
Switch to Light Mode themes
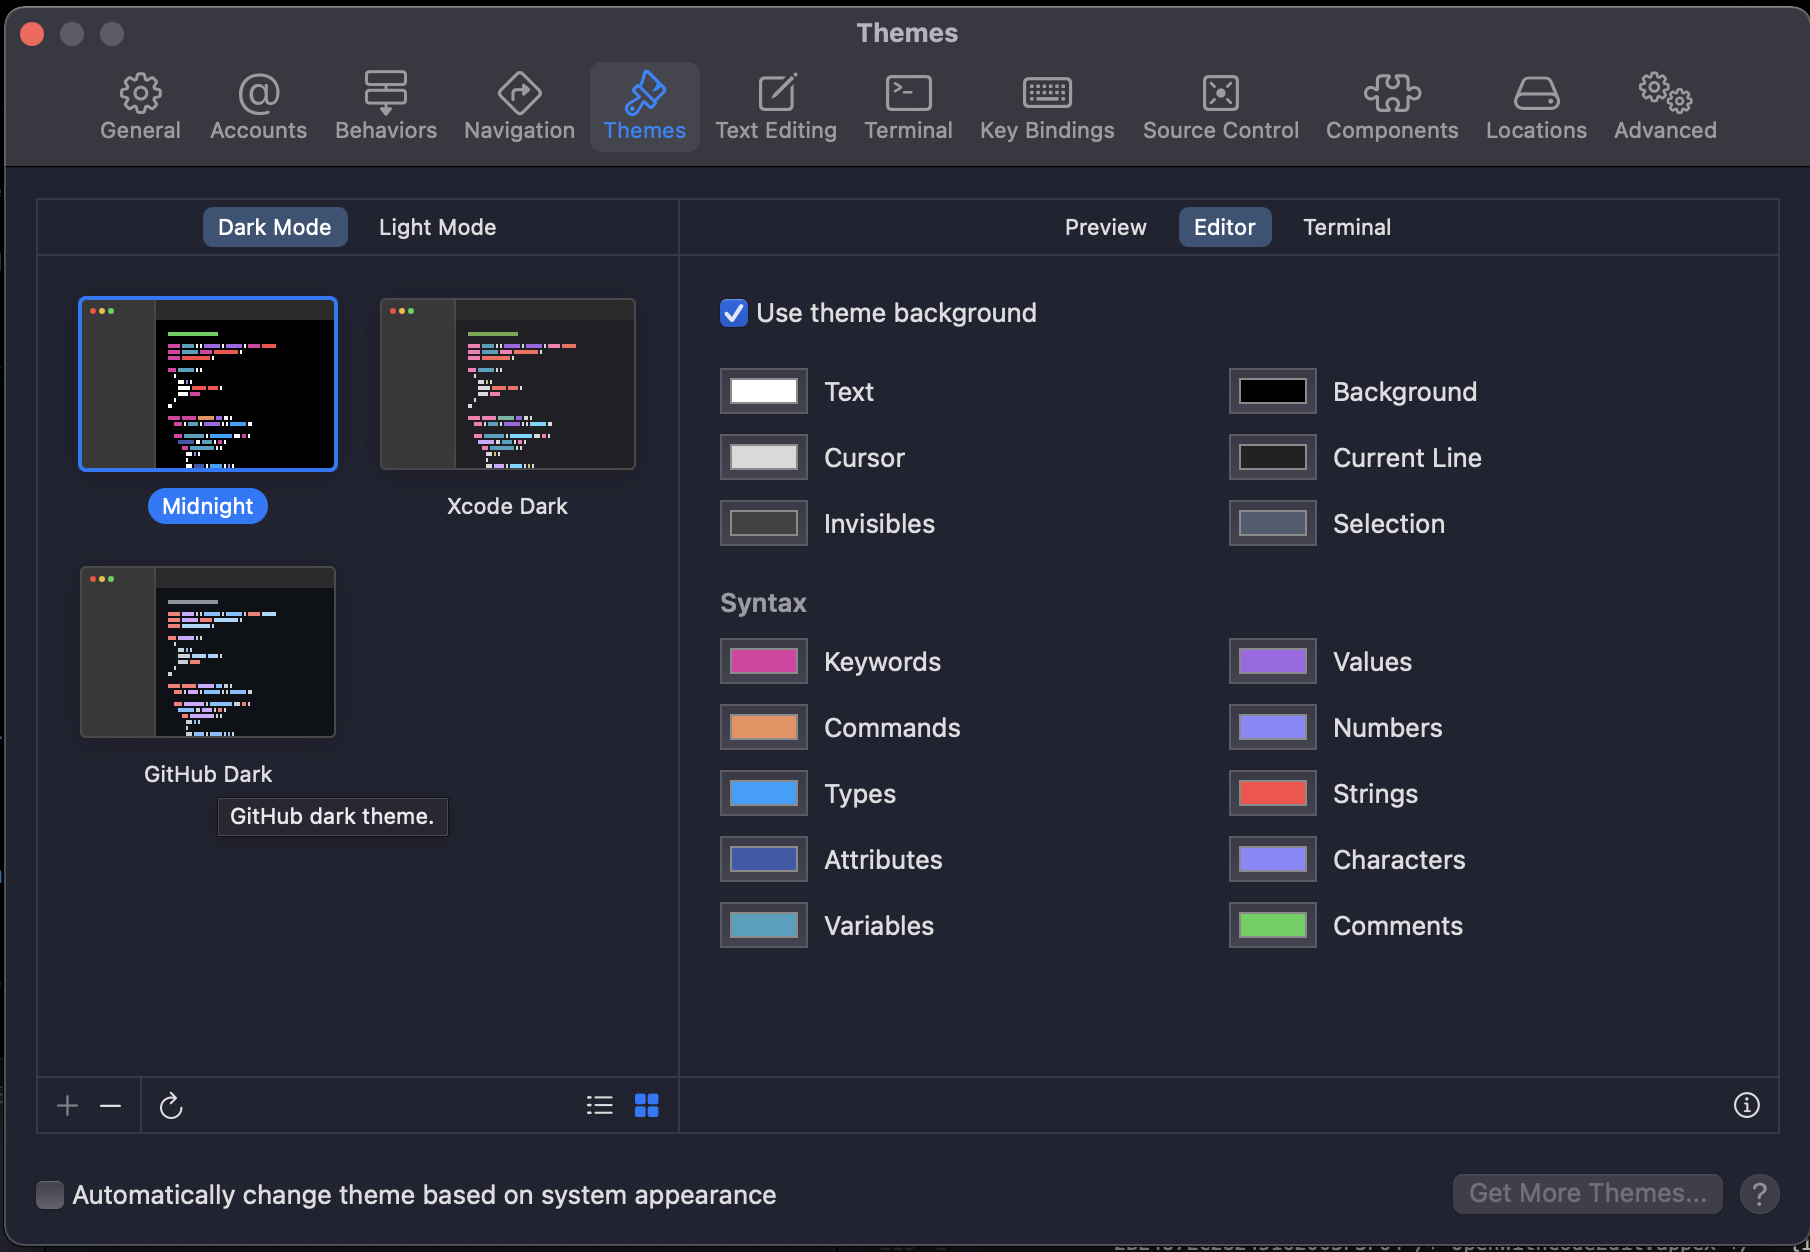coord(437,227)
